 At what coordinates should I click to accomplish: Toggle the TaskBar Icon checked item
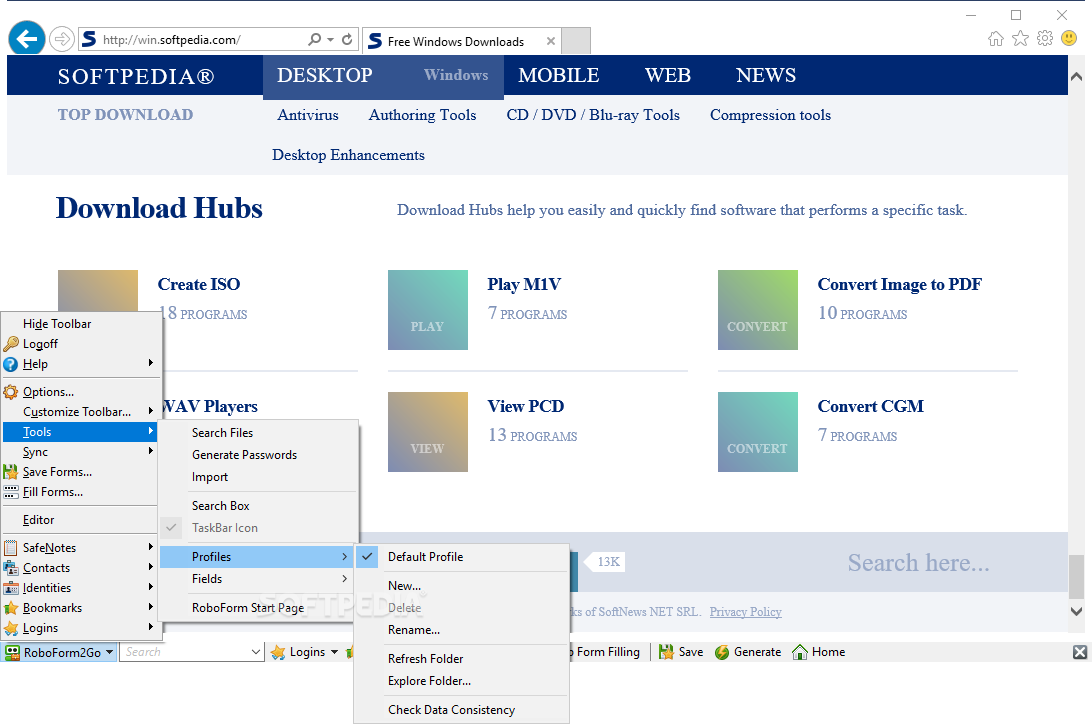pyautogui.click(x=259, y=528)
